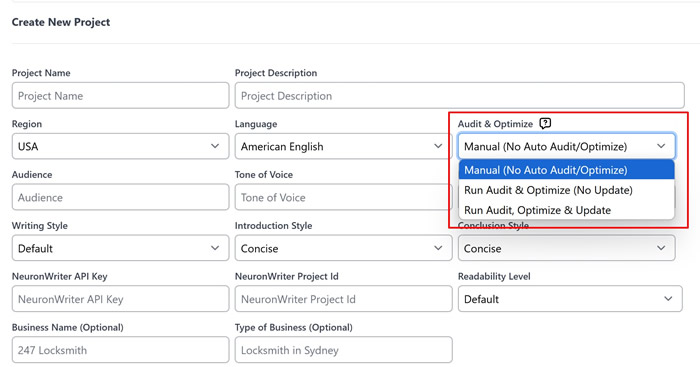Viewport: 700px width, 367px height.
Task: Open the Readability Level dropdown
Action: [570, 299]
